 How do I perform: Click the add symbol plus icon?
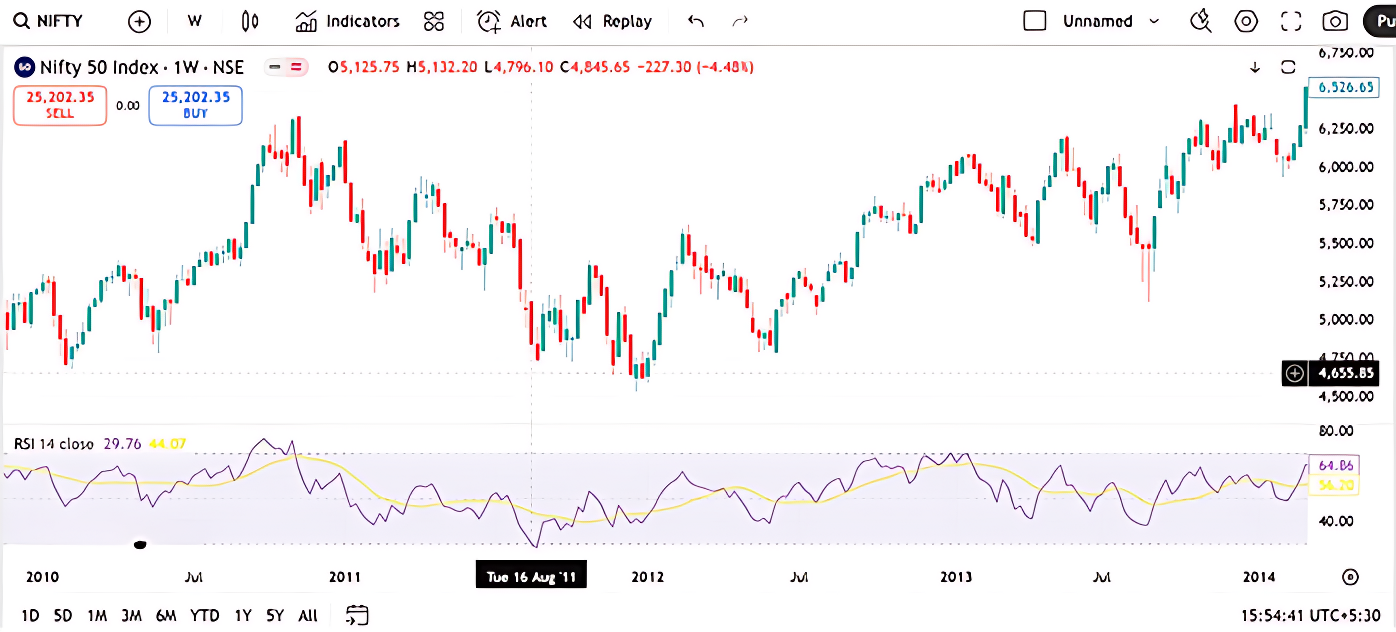coord(140,21)
